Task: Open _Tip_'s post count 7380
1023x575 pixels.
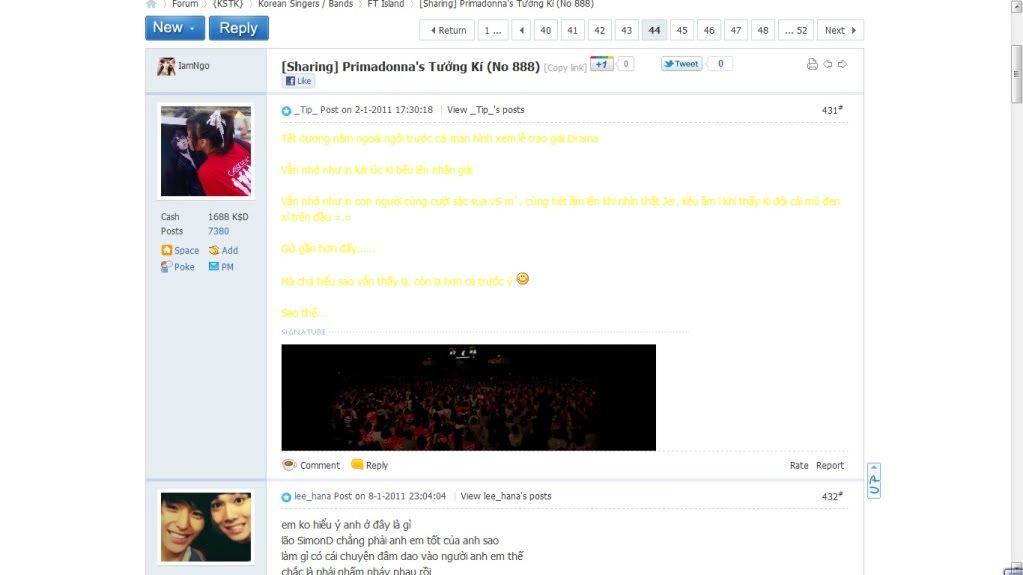Action: tap(219, 231)
